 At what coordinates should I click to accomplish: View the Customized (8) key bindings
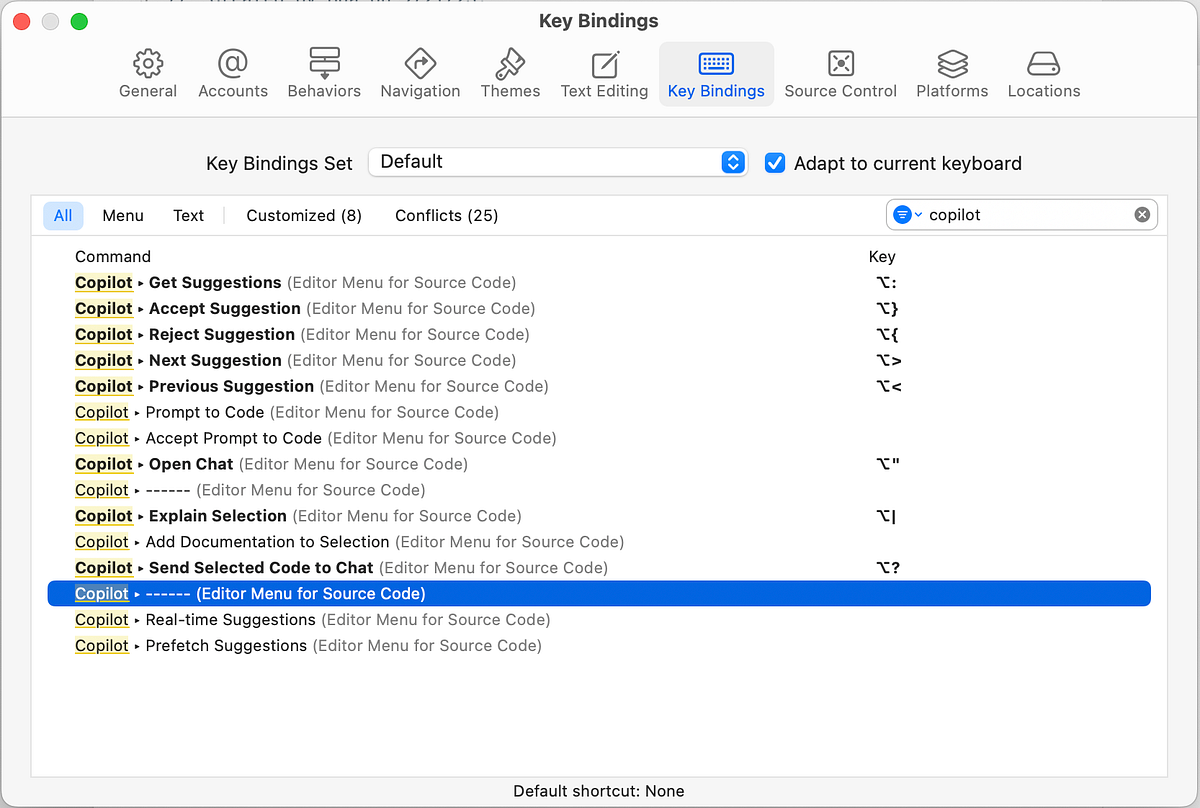pos(303,215)
